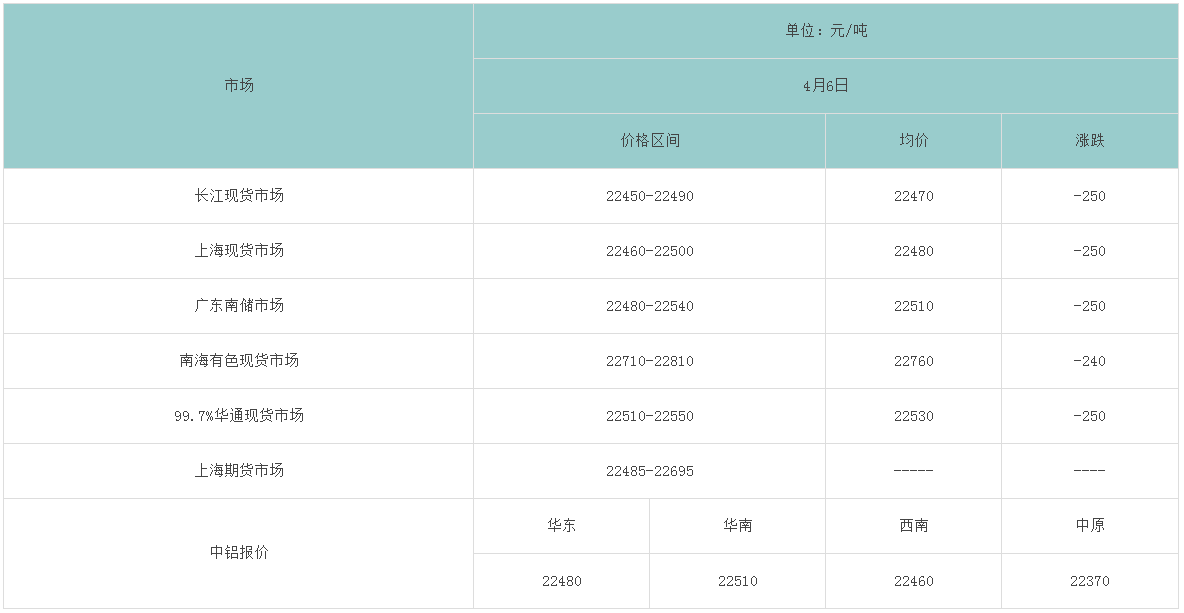The height and width of the screenshot is (613, 1184).
Task: Click the 广东南储市场 row label
Action: (x=239, y=306)
